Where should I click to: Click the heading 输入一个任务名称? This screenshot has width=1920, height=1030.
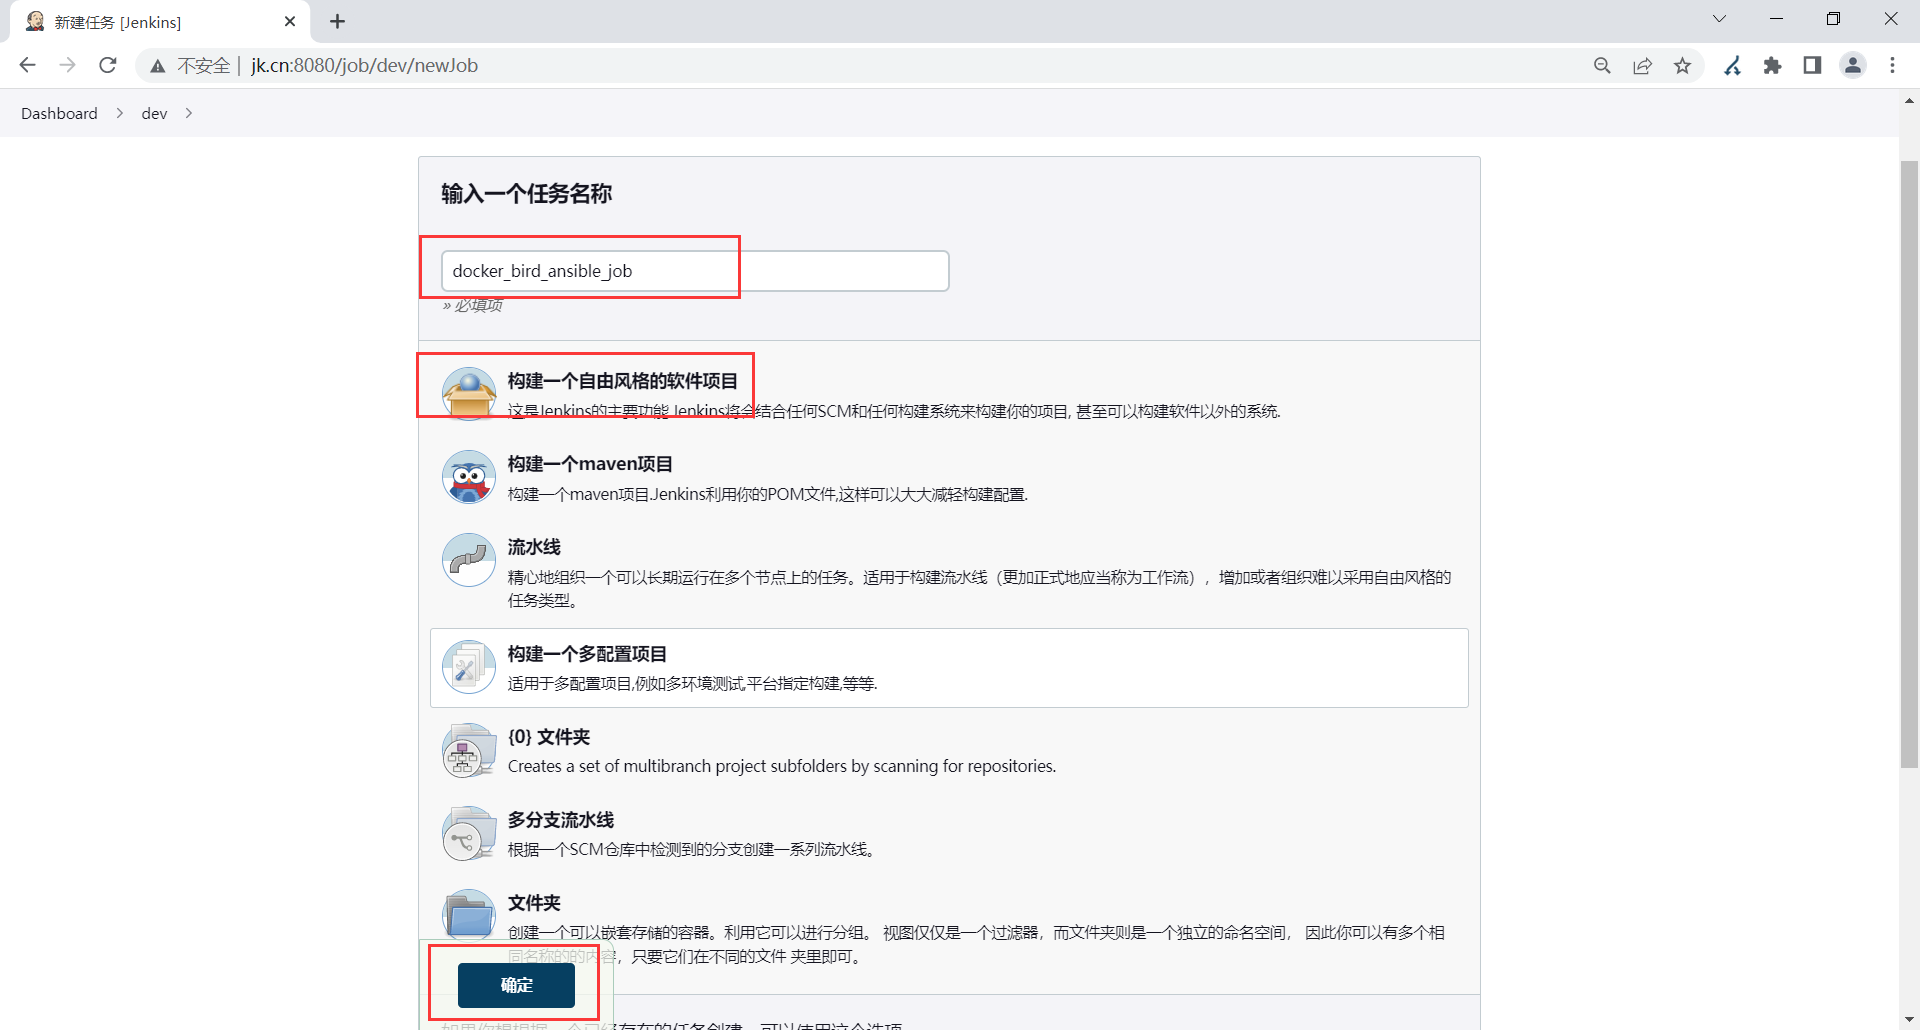pos(526,194)
